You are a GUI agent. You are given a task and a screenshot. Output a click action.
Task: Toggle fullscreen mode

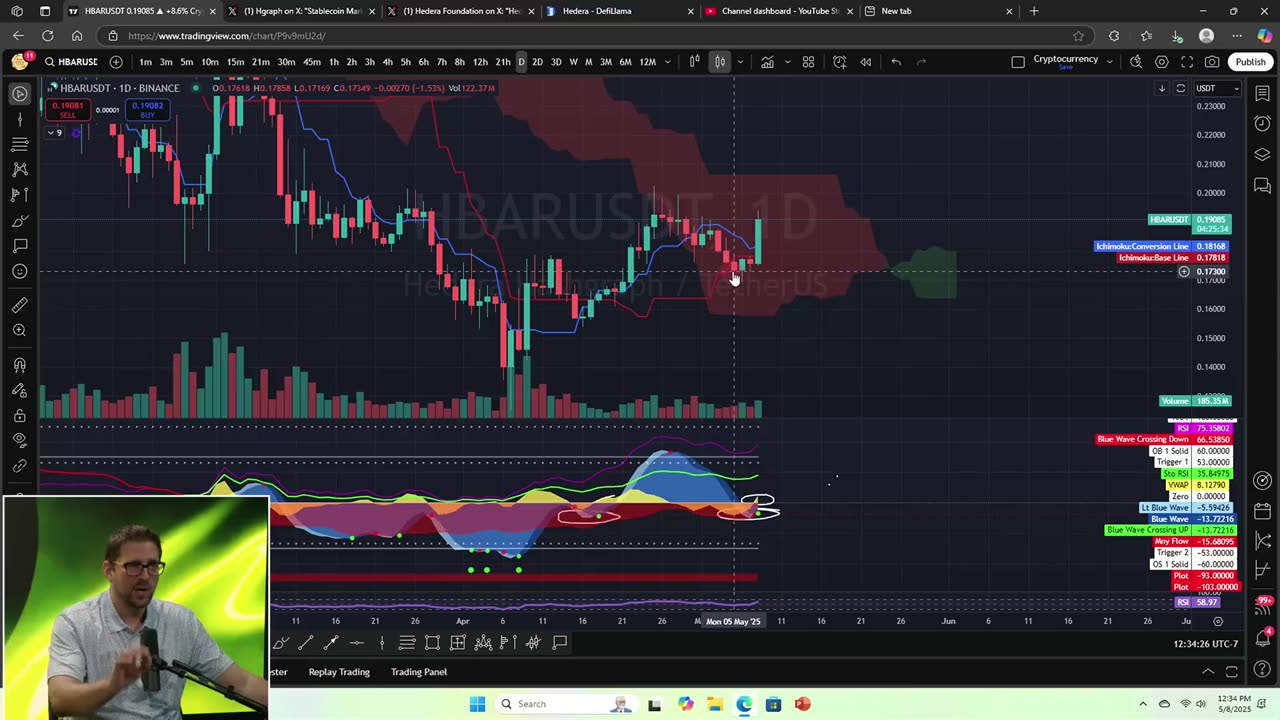point(1187,62)
